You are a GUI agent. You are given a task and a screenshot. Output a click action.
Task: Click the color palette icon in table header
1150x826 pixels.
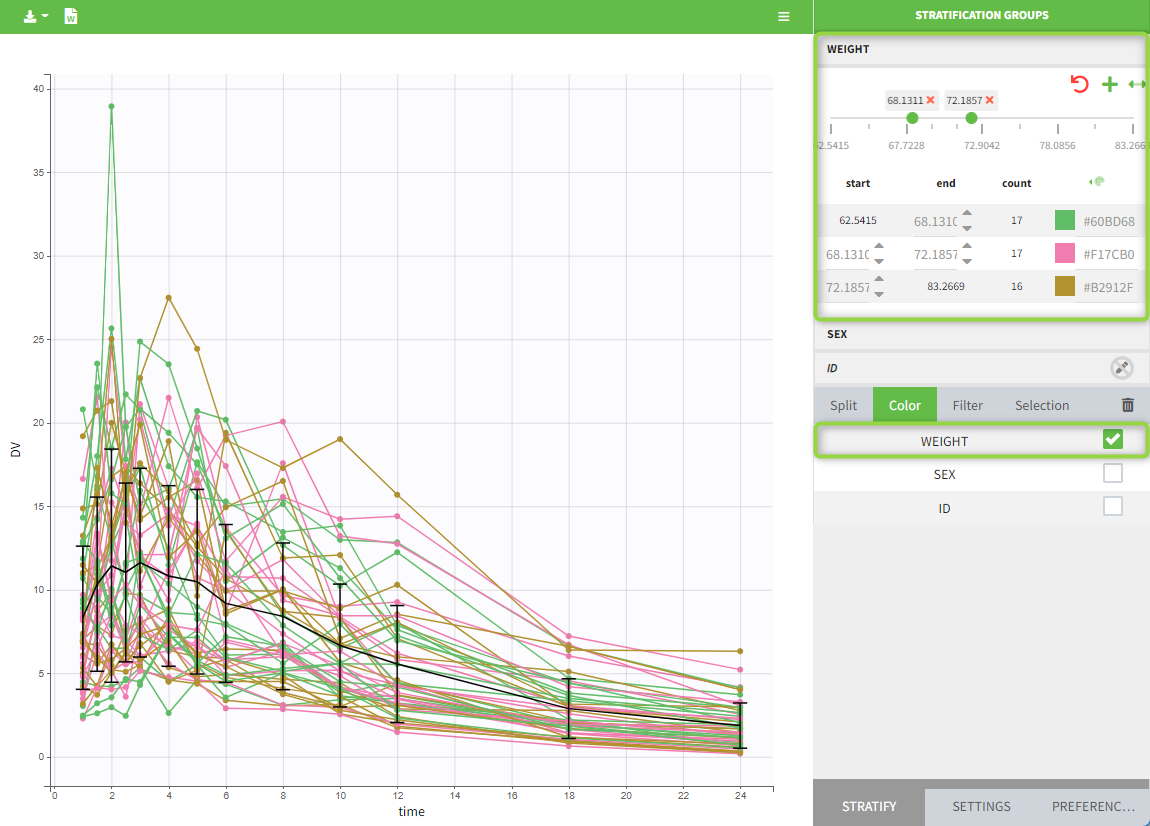1096,182
